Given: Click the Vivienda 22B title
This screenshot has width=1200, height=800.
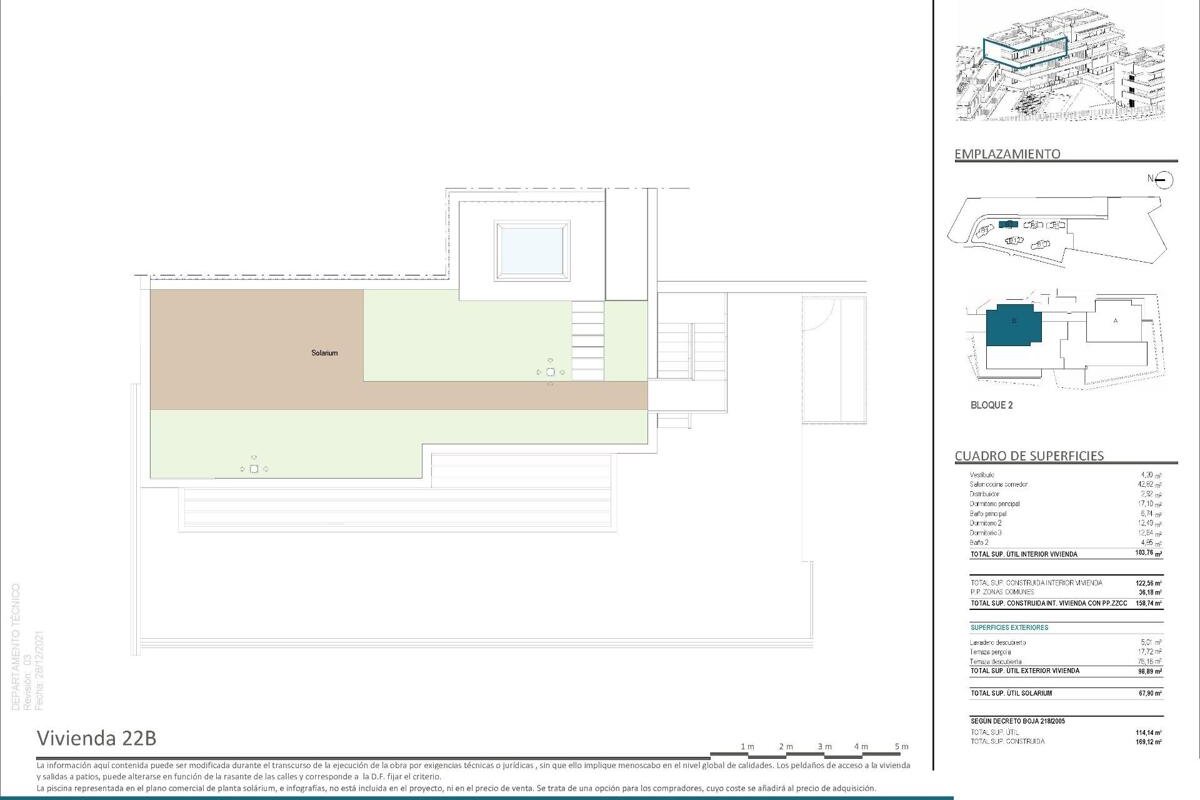Looking at the screenshot, I should click(96, 739).
